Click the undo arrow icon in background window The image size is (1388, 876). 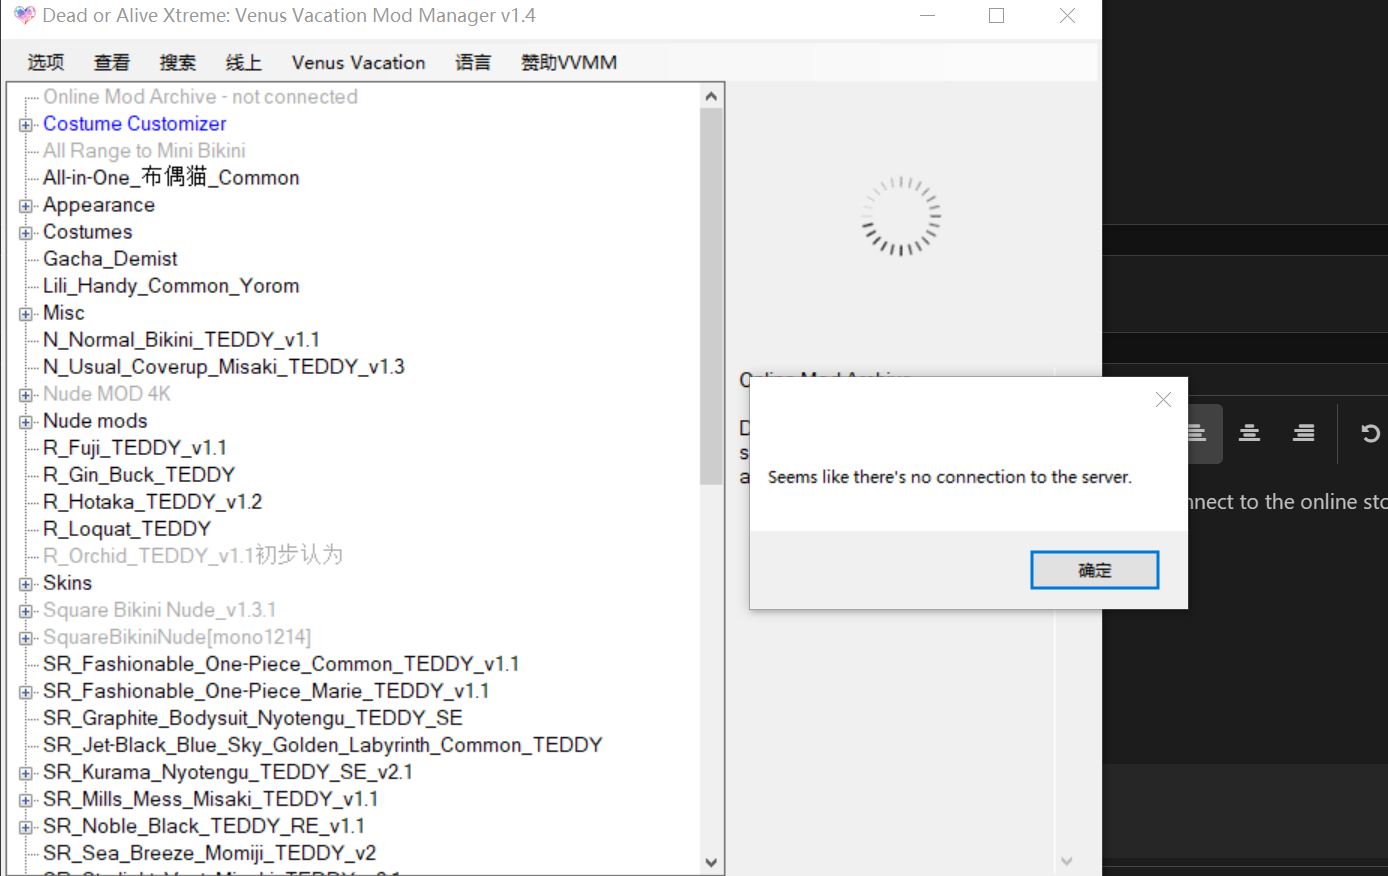[1370, 433]
